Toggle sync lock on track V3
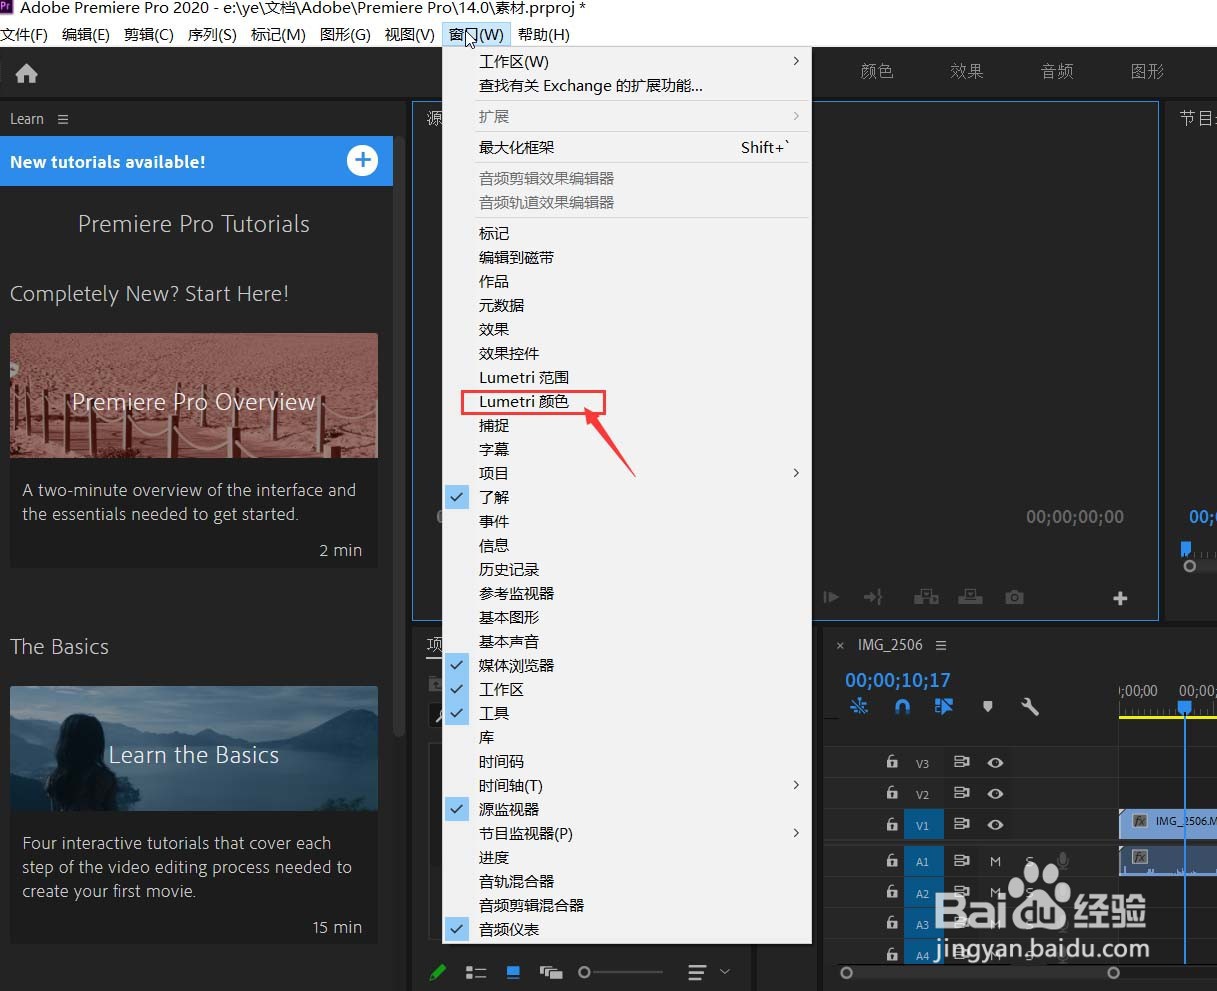This screenshot has width=1217, height=991. coord(961,762)
